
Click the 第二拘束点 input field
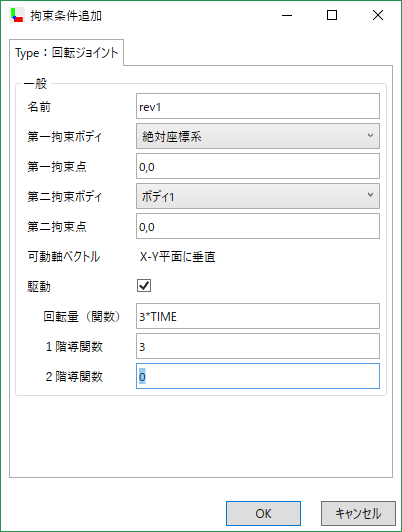[x=258, y=226]
